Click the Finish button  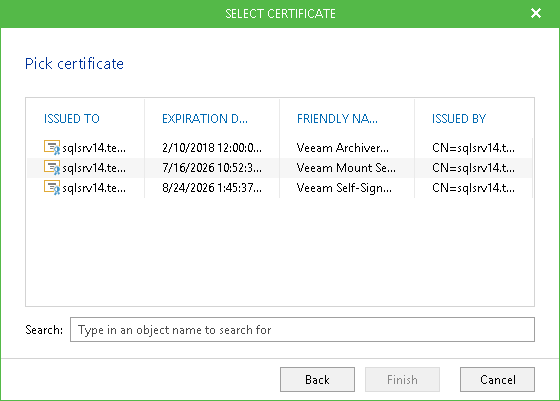pyautogui.click(x=402, y=380)
